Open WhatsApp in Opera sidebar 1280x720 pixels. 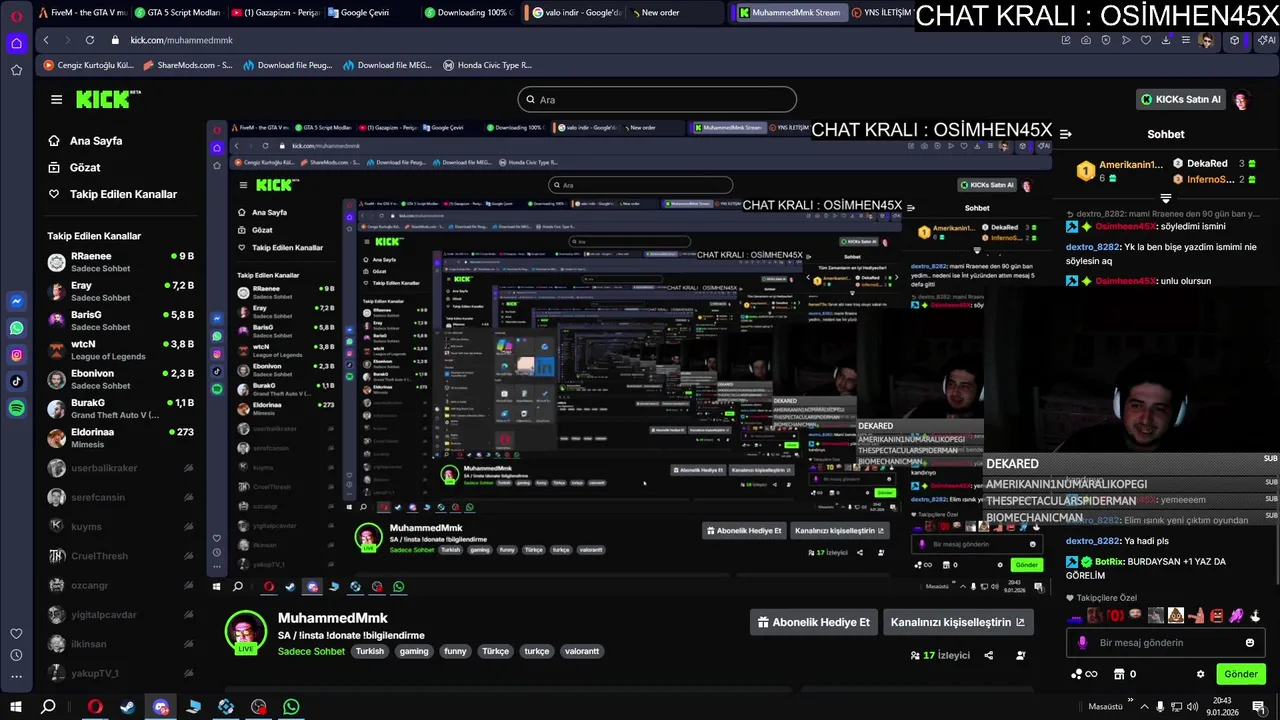[x=17, y=328]
